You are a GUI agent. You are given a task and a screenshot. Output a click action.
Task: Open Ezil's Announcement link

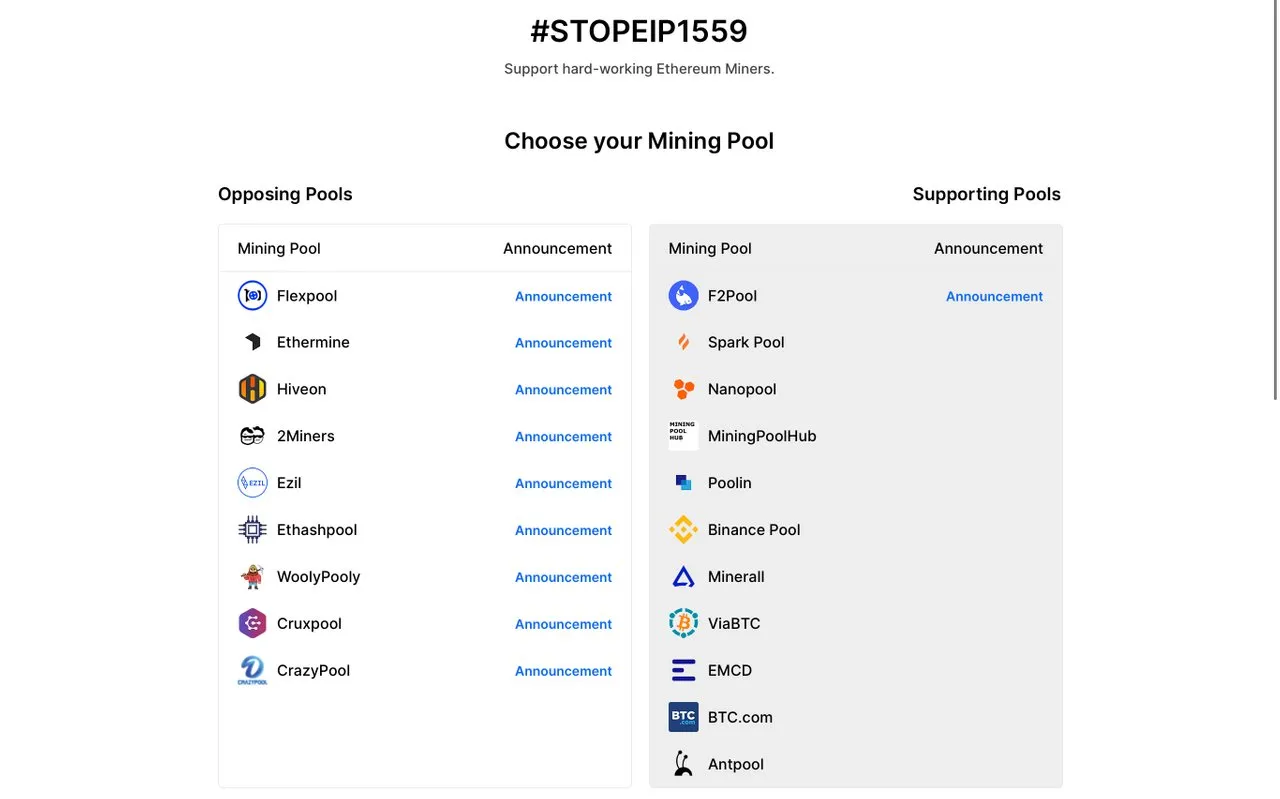click(x=563, y=483)
